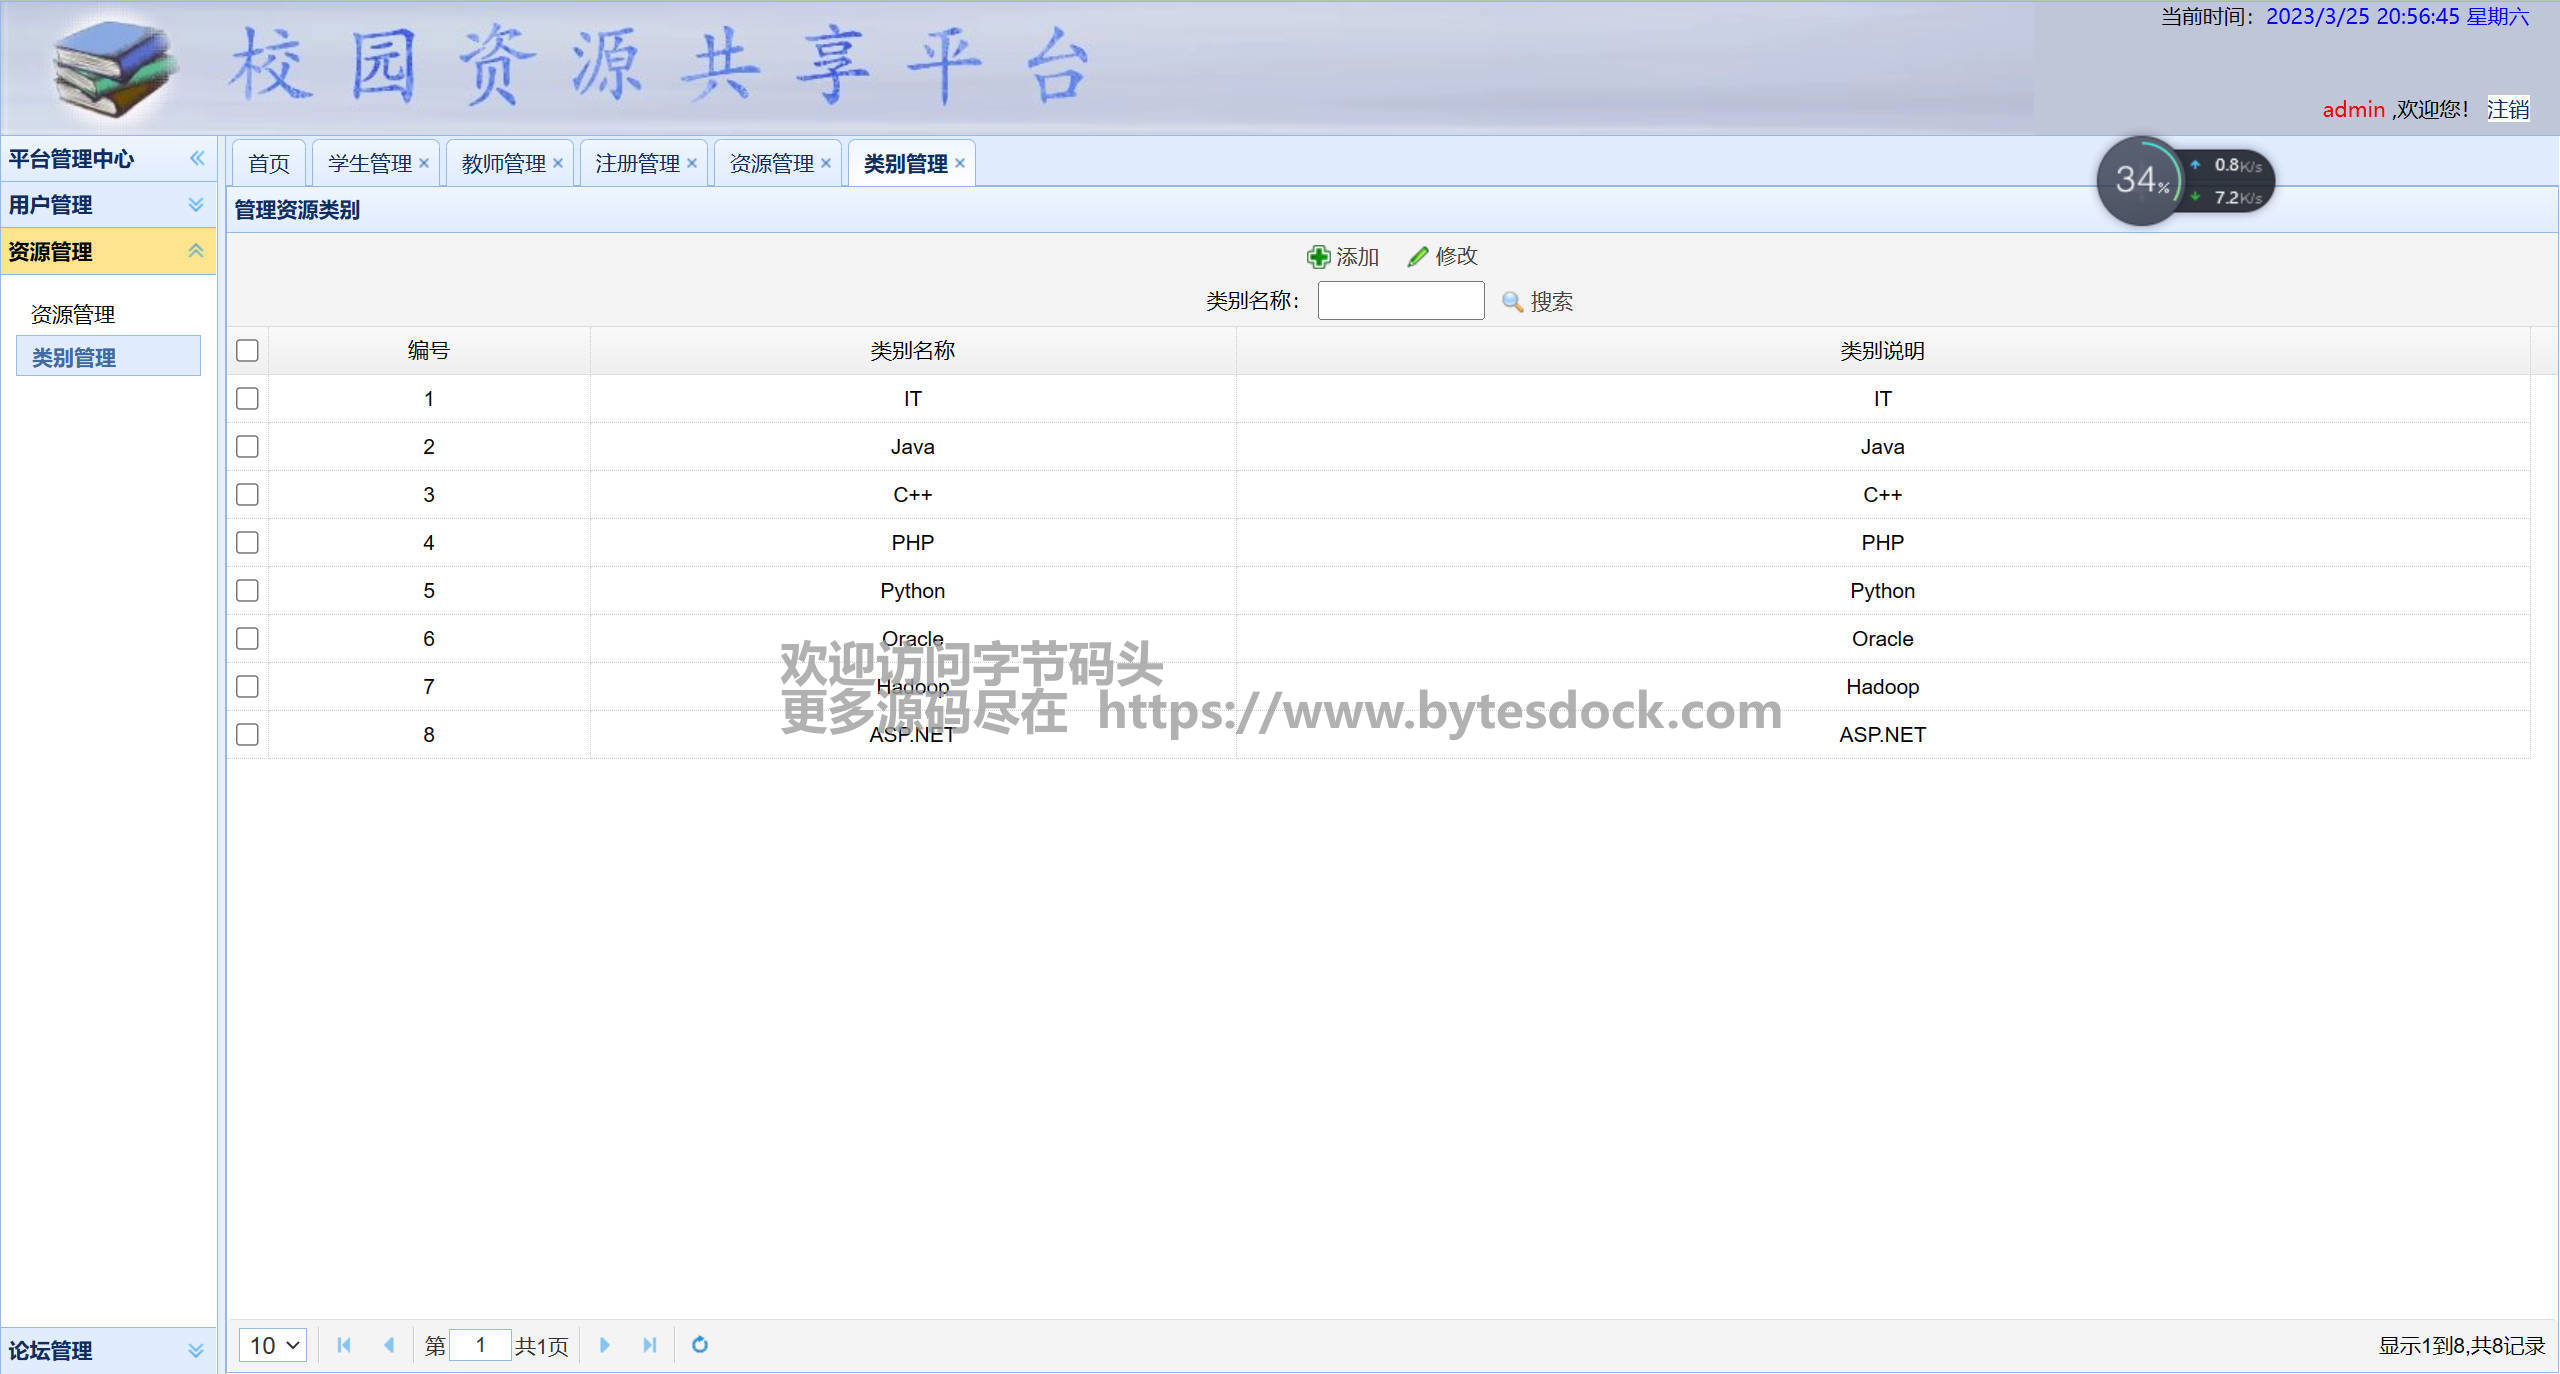
Task: Go to first page arrow
Action: [344, 1345]
